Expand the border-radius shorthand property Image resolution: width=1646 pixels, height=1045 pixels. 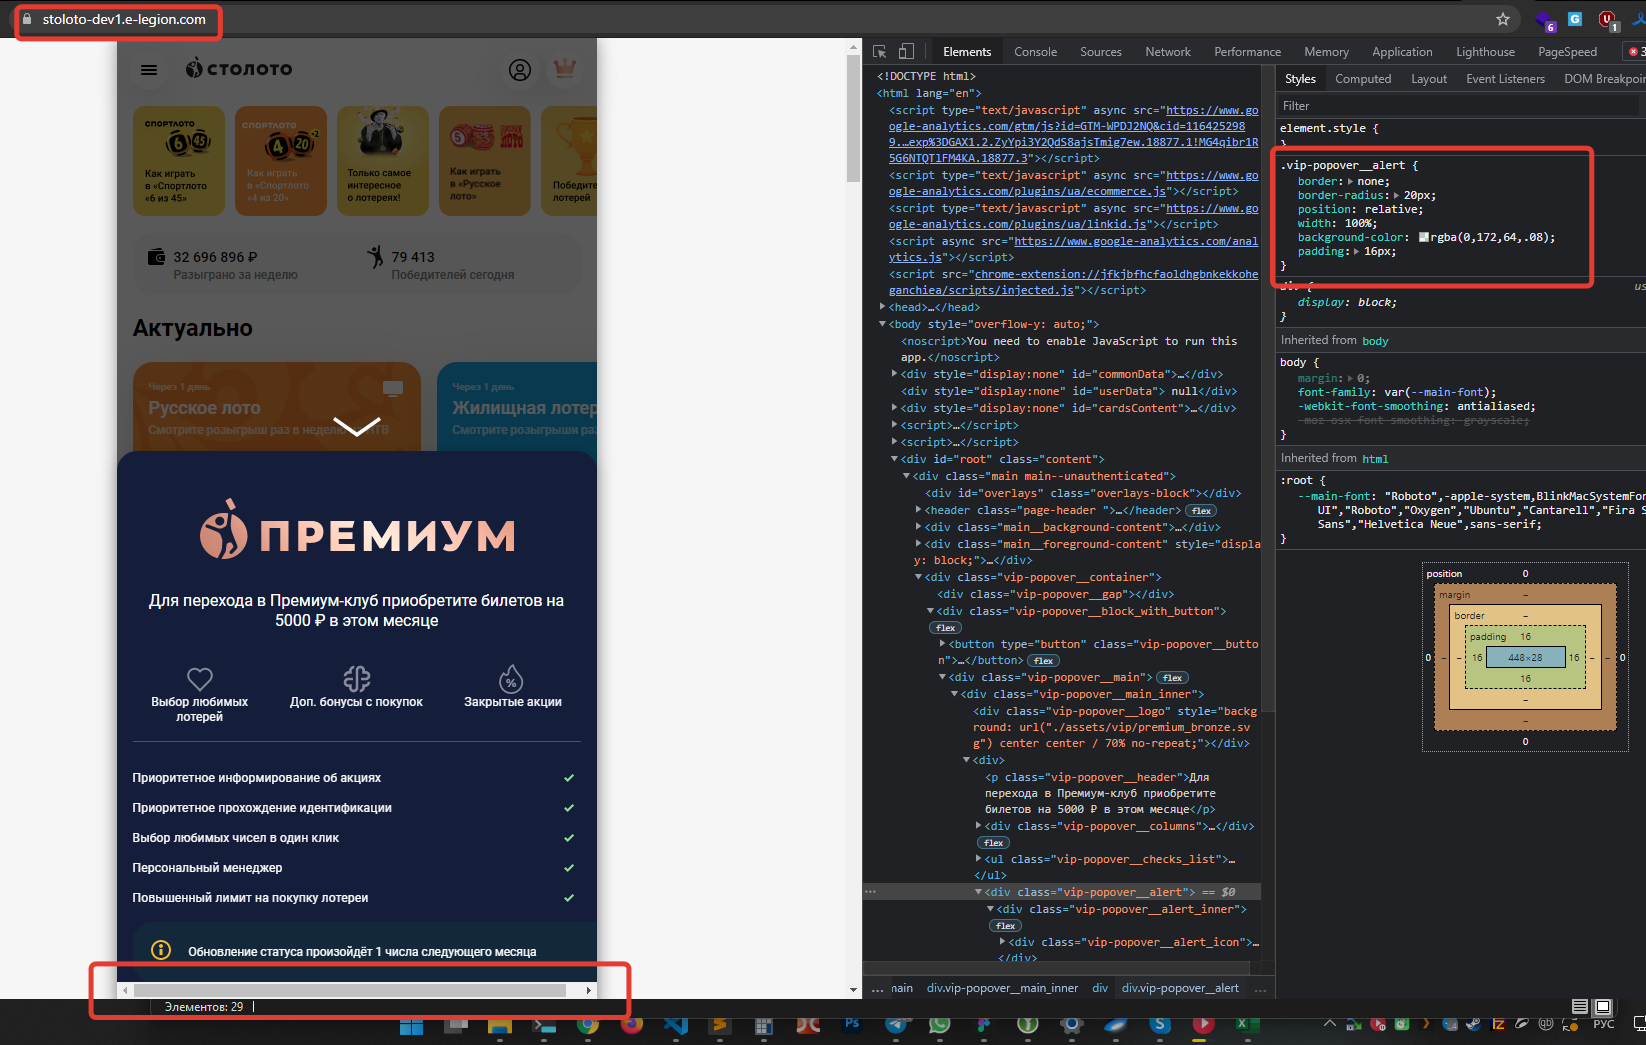coord(1398,196)
